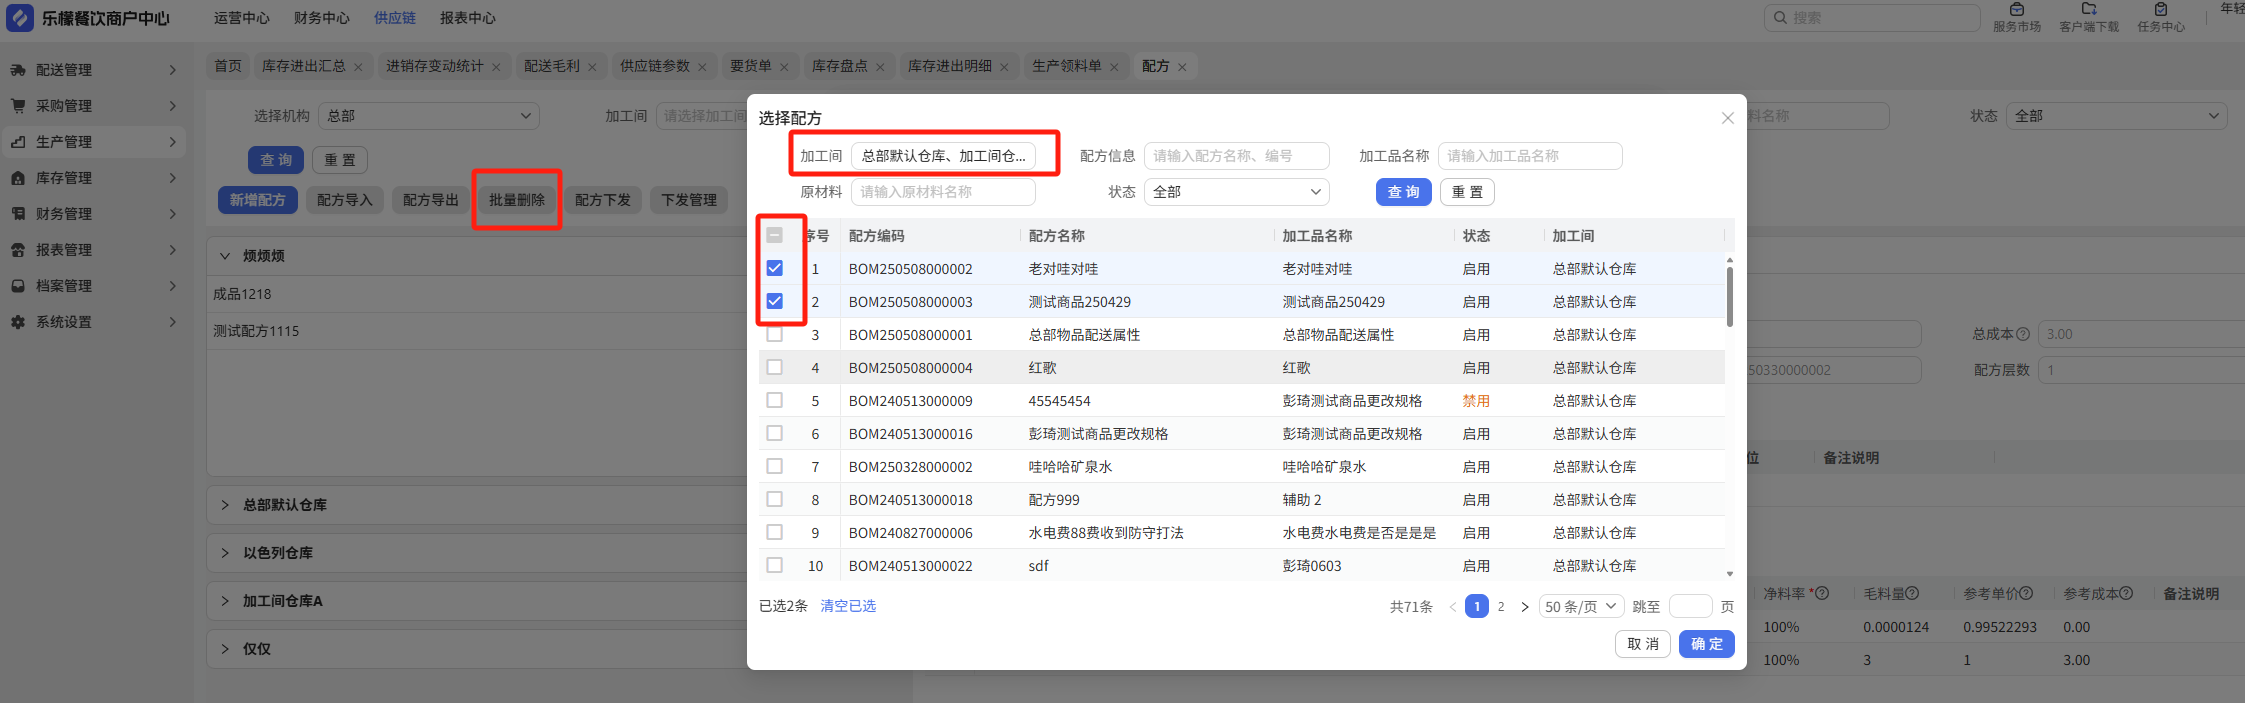The width and height of the screenshot is (2245, 703).
Task: Switch to 财务中心 top menu
Action: click(x=322, y=18)
